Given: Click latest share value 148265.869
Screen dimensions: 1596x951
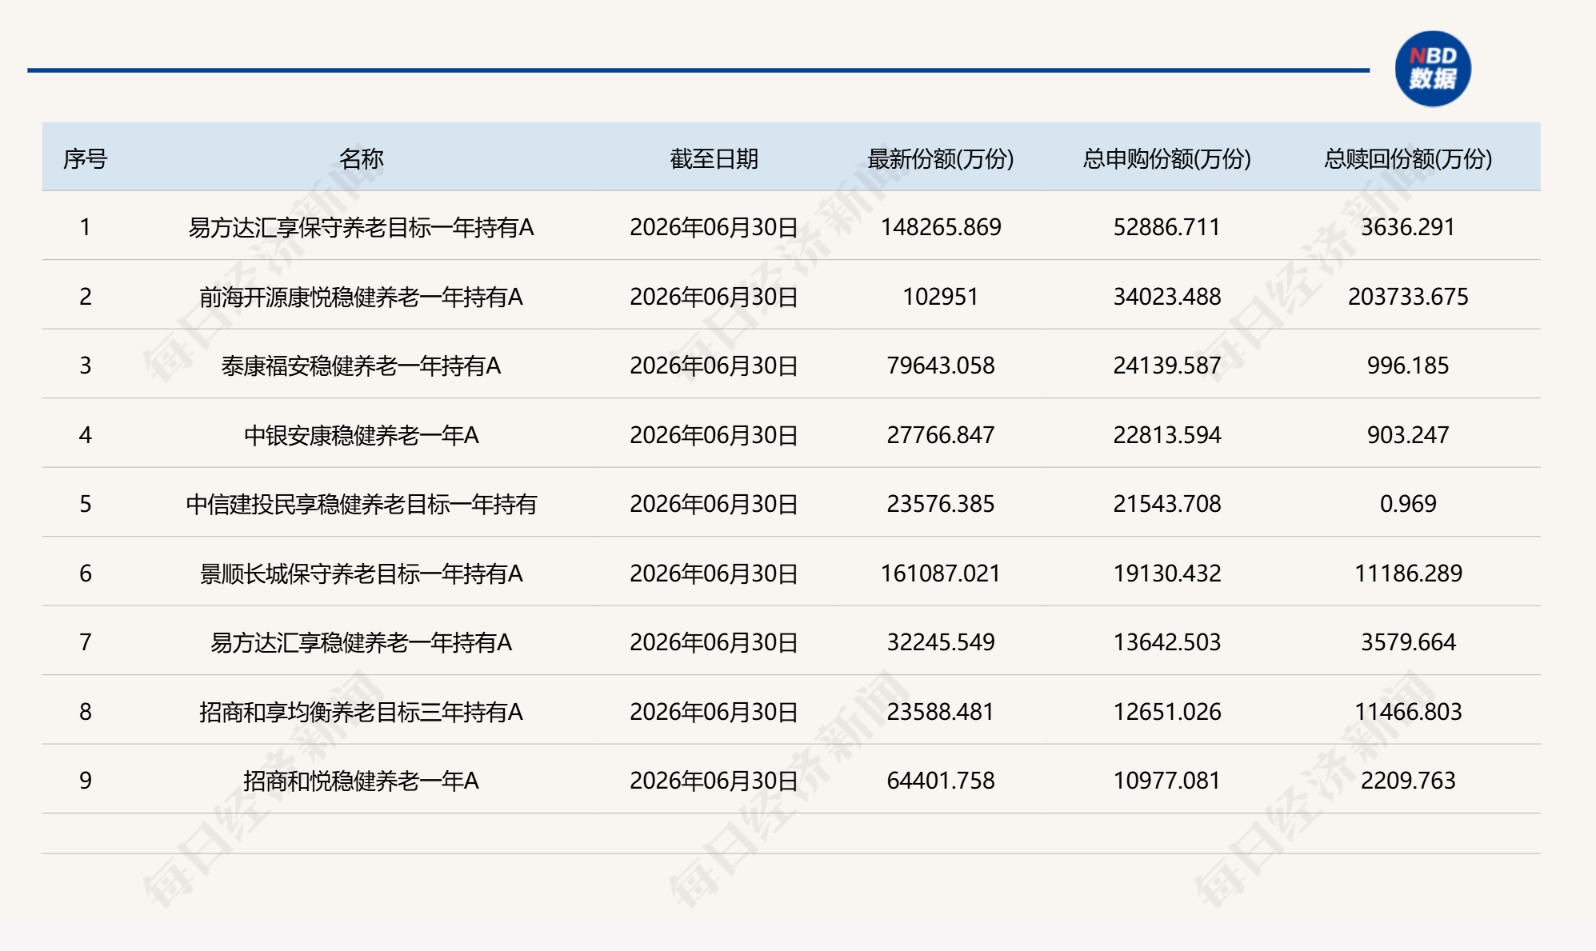Looking at the screenshot, I should (940, 227).
